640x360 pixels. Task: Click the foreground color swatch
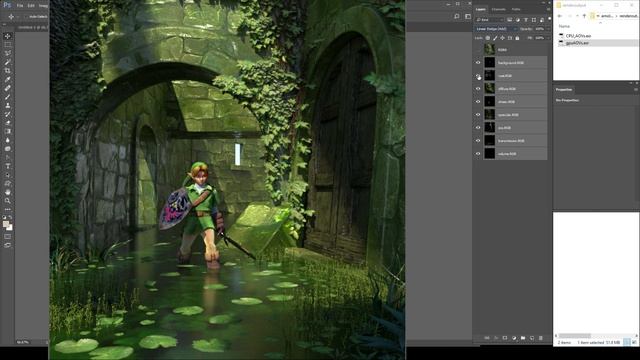click(6, 224)
